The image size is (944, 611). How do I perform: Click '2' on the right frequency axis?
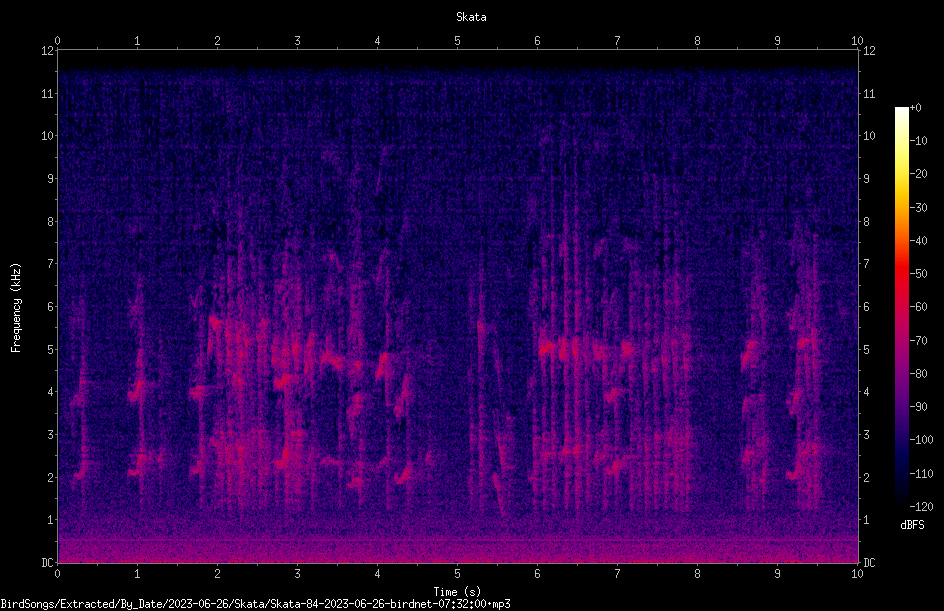pos(866,477)
